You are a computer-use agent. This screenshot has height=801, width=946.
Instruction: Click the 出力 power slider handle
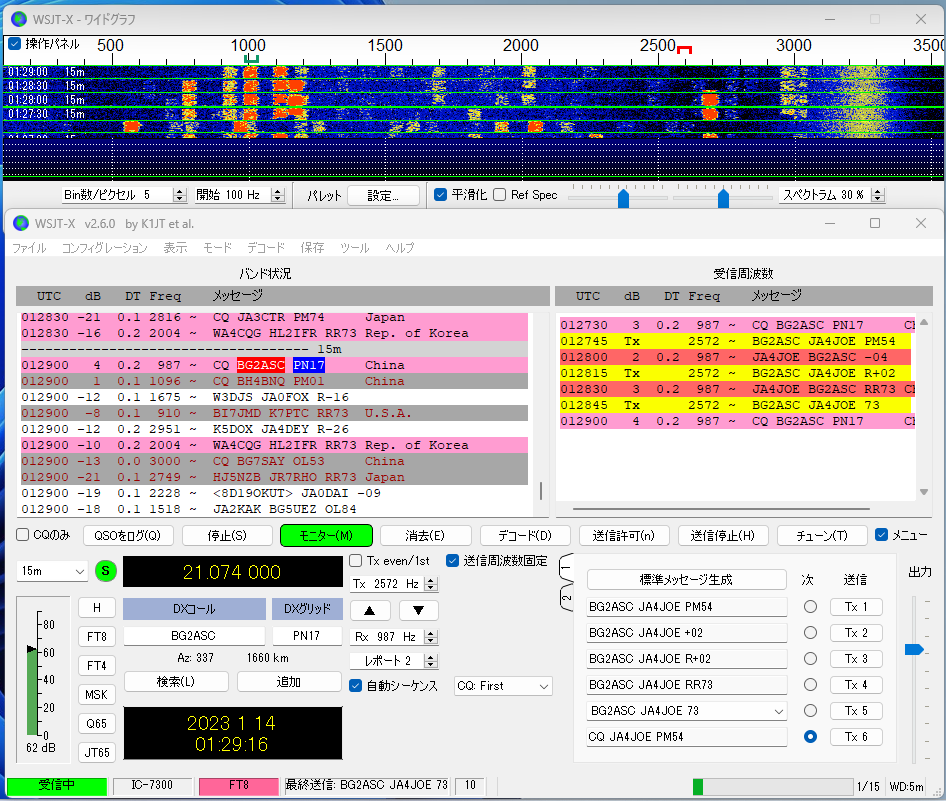[913, 649]
